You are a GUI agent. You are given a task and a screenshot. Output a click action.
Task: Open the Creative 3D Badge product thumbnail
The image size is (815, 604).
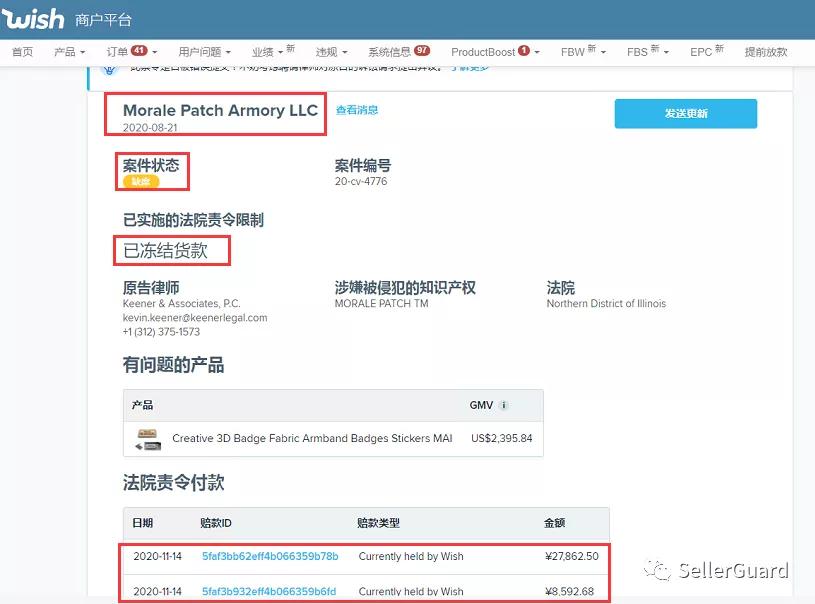point(148,439)
